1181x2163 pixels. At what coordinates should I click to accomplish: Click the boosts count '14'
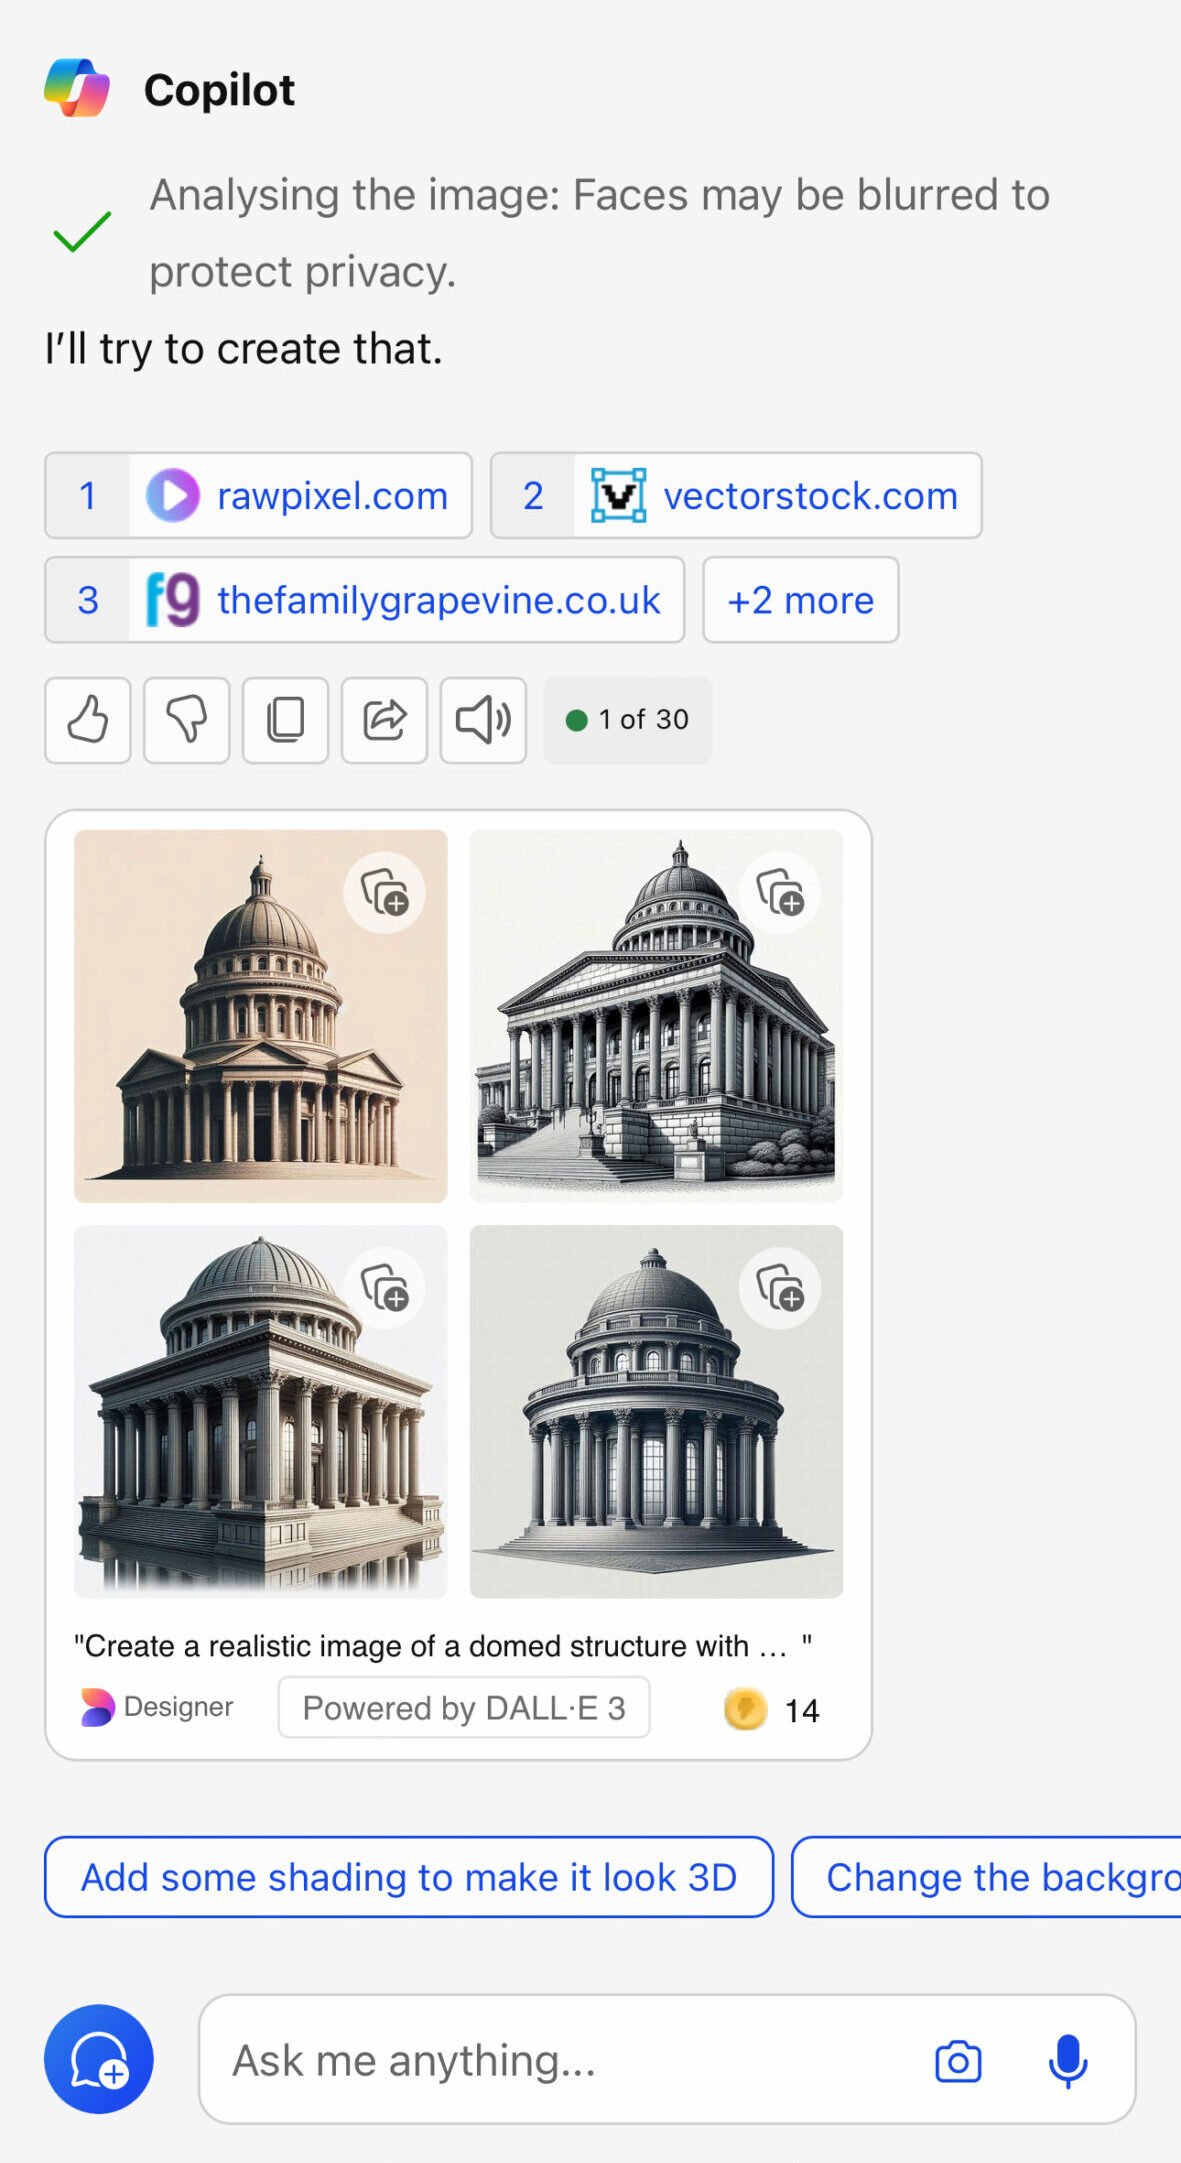coord(802,1711)
